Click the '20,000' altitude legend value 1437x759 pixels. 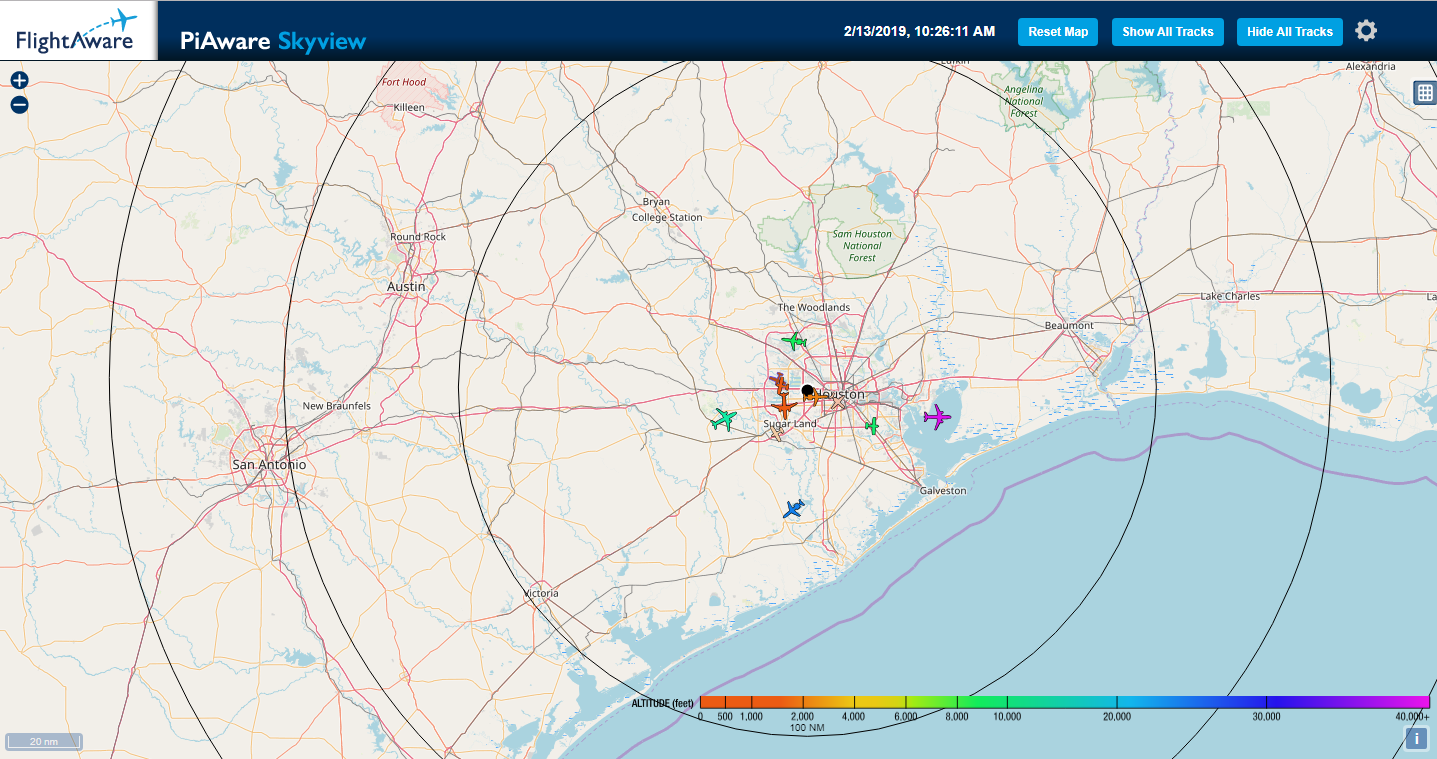(1116, 716)
